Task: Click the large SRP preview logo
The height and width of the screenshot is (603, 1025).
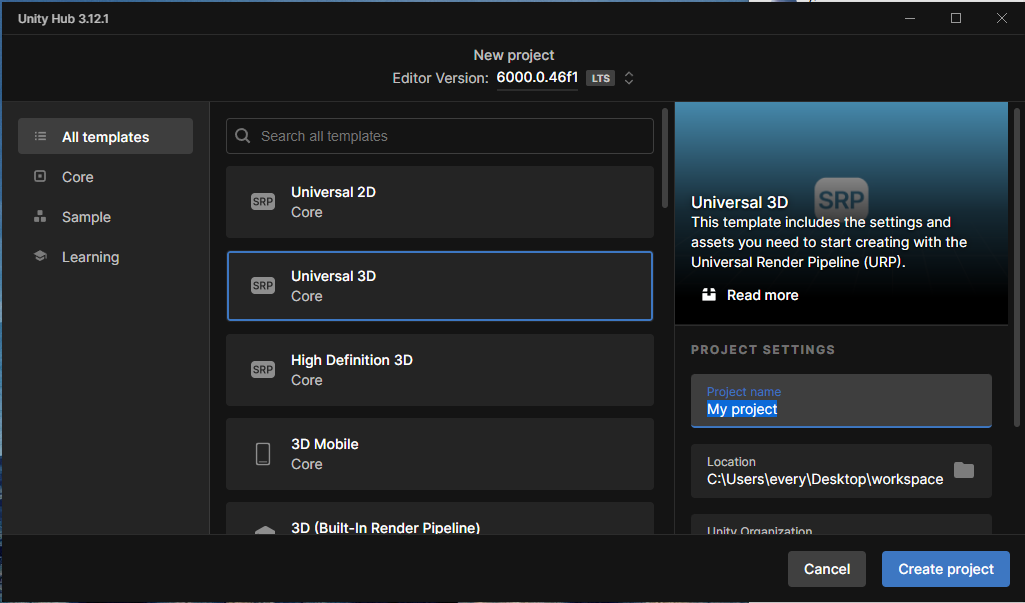Action: click(841, 199)
